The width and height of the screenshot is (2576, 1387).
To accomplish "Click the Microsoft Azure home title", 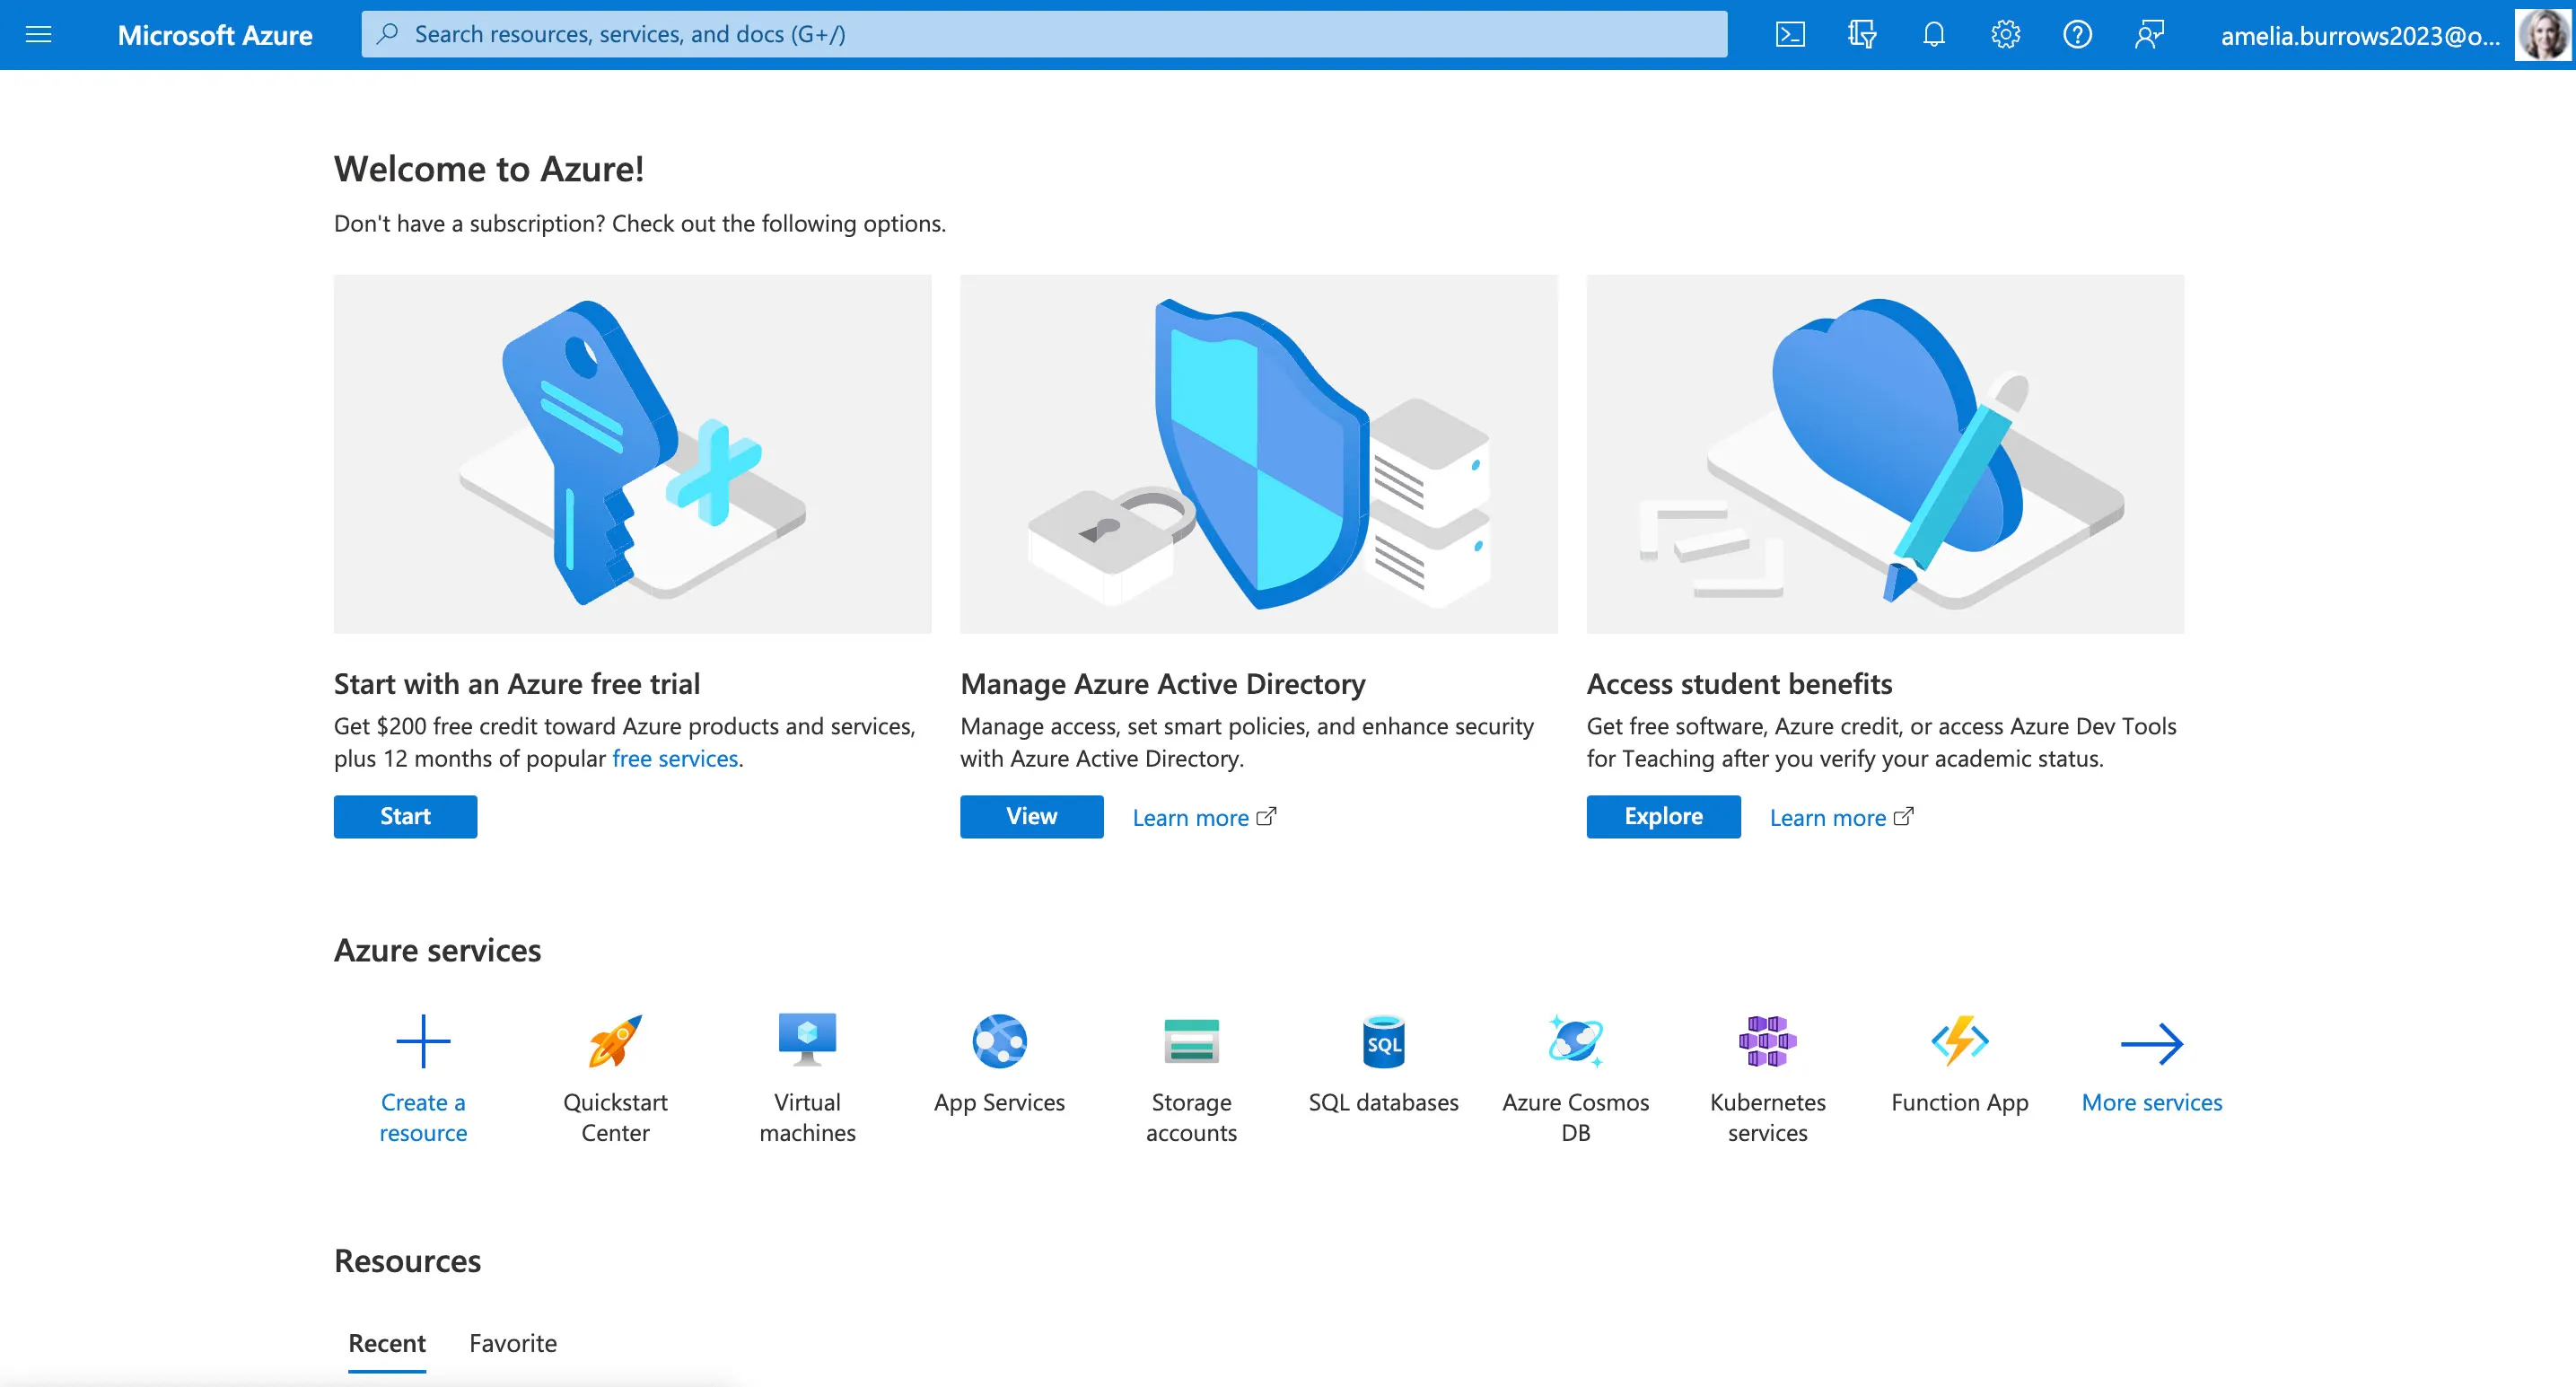I will [215, 35].
